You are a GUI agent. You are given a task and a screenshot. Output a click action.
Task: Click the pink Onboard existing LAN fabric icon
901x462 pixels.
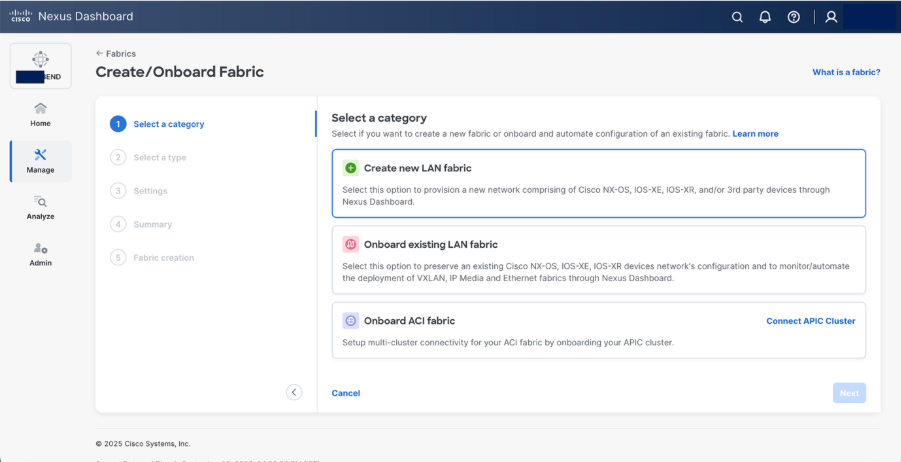[x=350, y=244]
